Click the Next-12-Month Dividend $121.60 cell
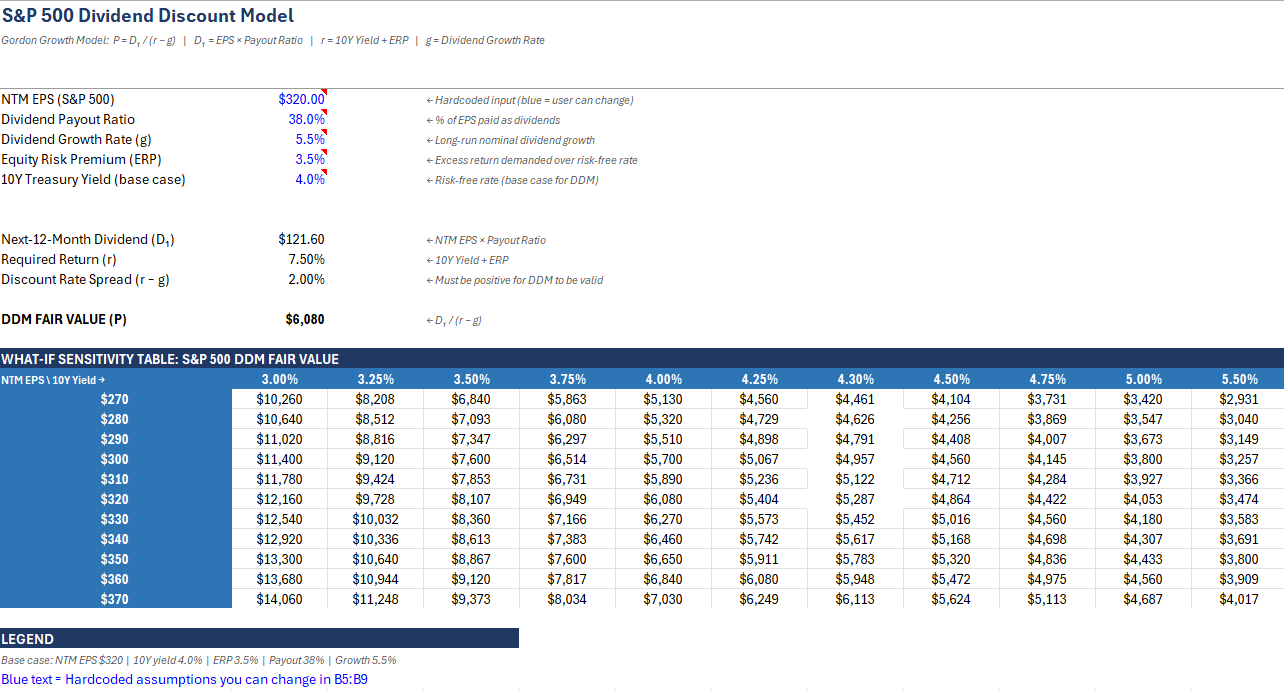 point(301,239)
